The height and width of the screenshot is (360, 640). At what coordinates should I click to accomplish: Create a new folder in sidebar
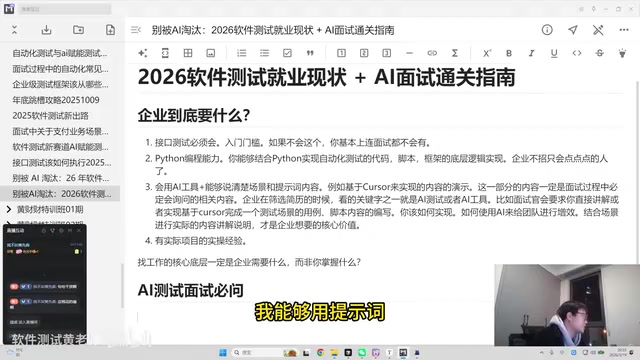pos(78,30)
